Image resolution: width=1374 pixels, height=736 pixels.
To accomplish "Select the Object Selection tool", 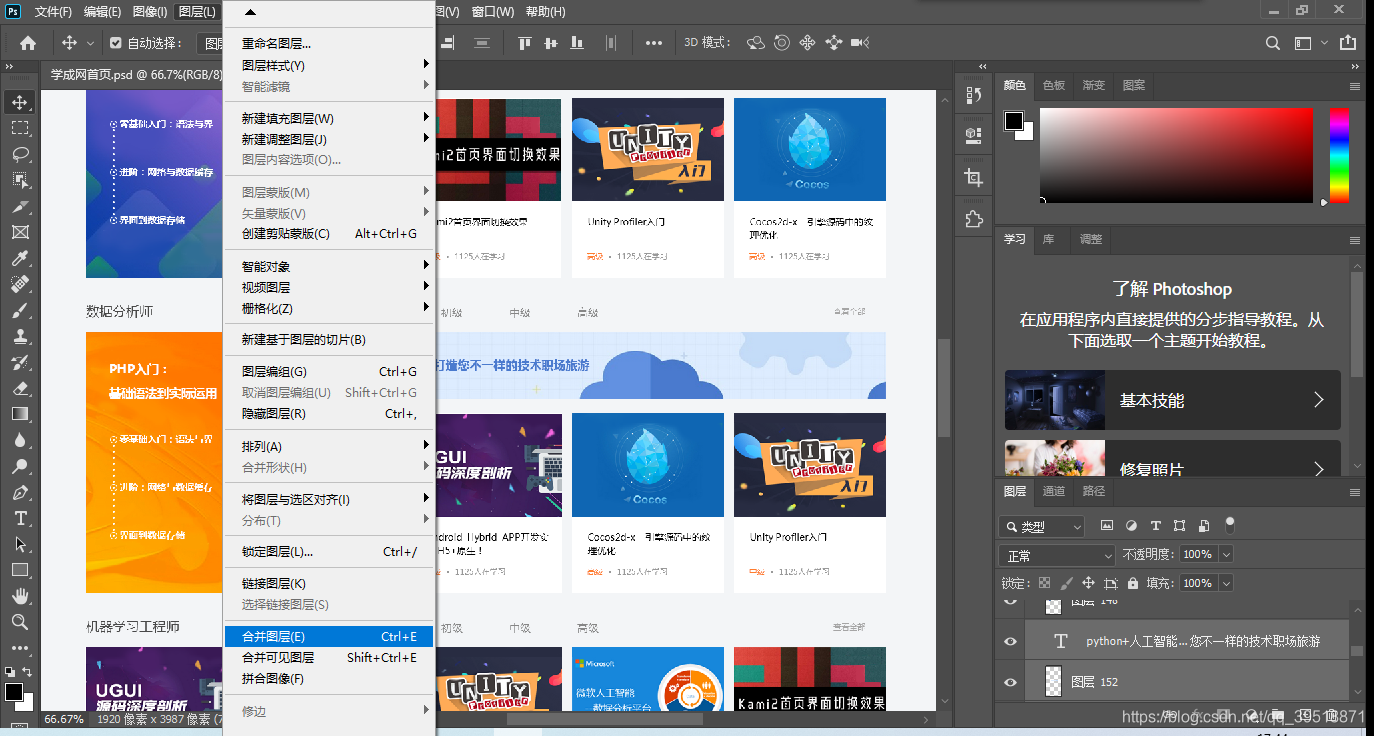I will tap(20, 180).
